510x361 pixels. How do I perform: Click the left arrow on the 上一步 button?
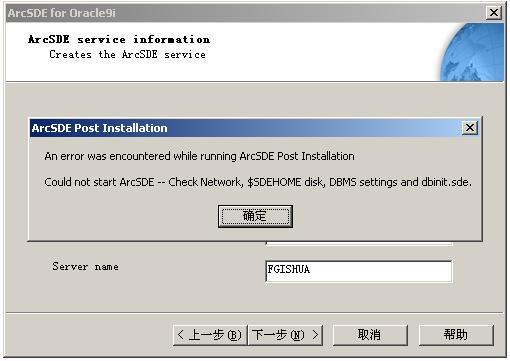coord(181,335)
